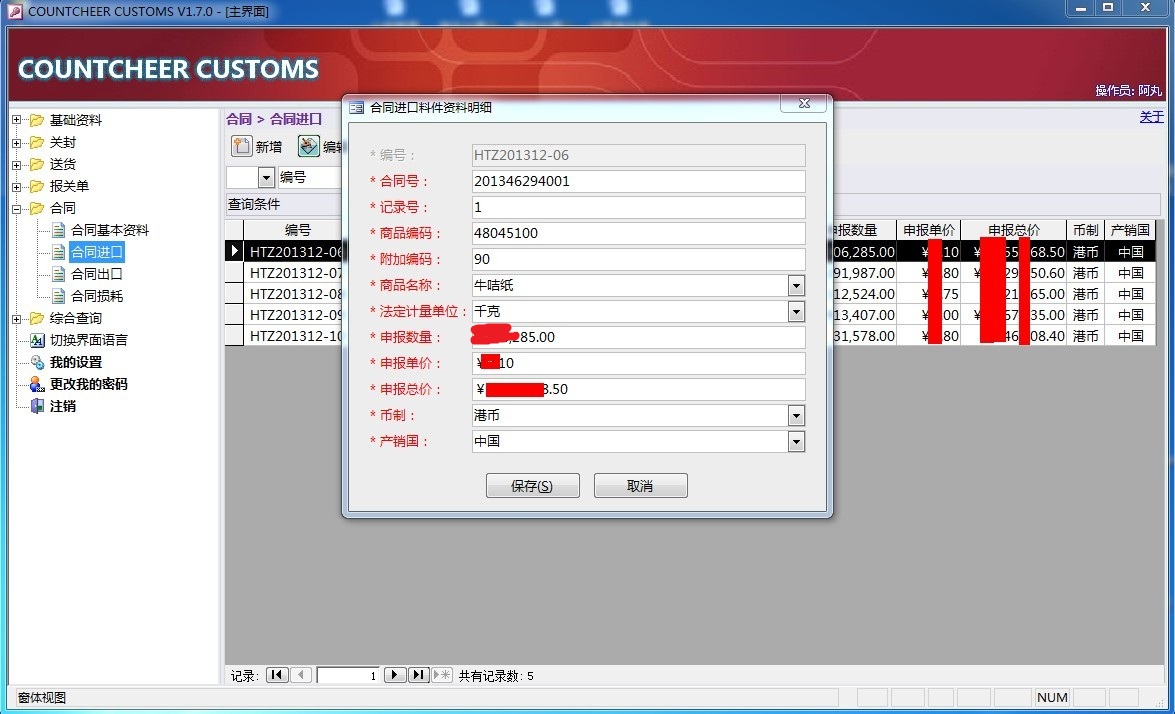The image size is (1175, 714).
Task: Click the 合同号 input field
Action: click(638, 181)
